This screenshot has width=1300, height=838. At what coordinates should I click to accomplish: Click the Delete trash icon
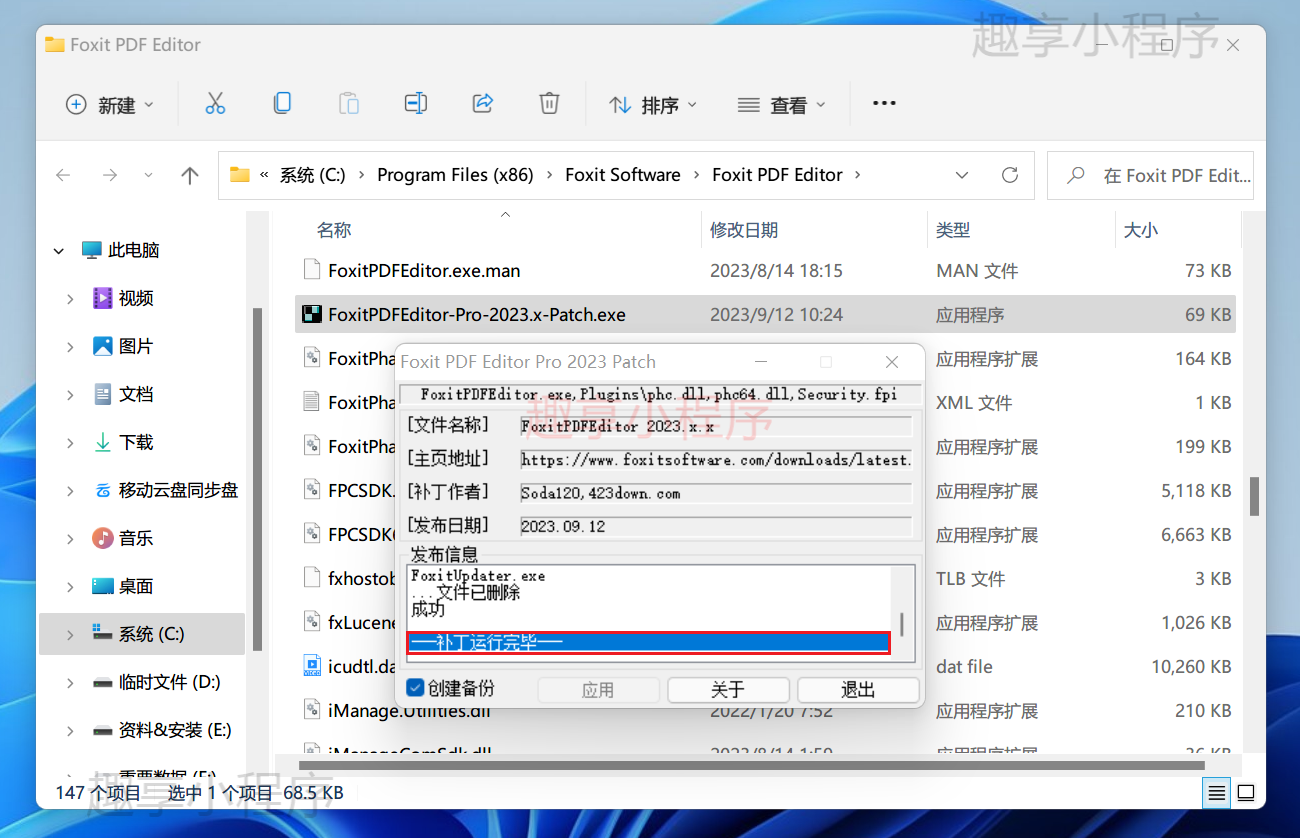pos(549,103)
